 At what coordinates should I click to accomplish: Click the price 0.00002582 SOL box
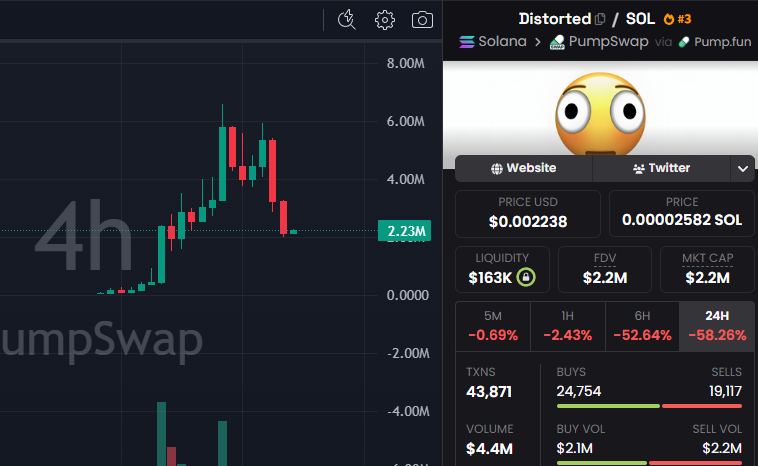coord(682,214)
